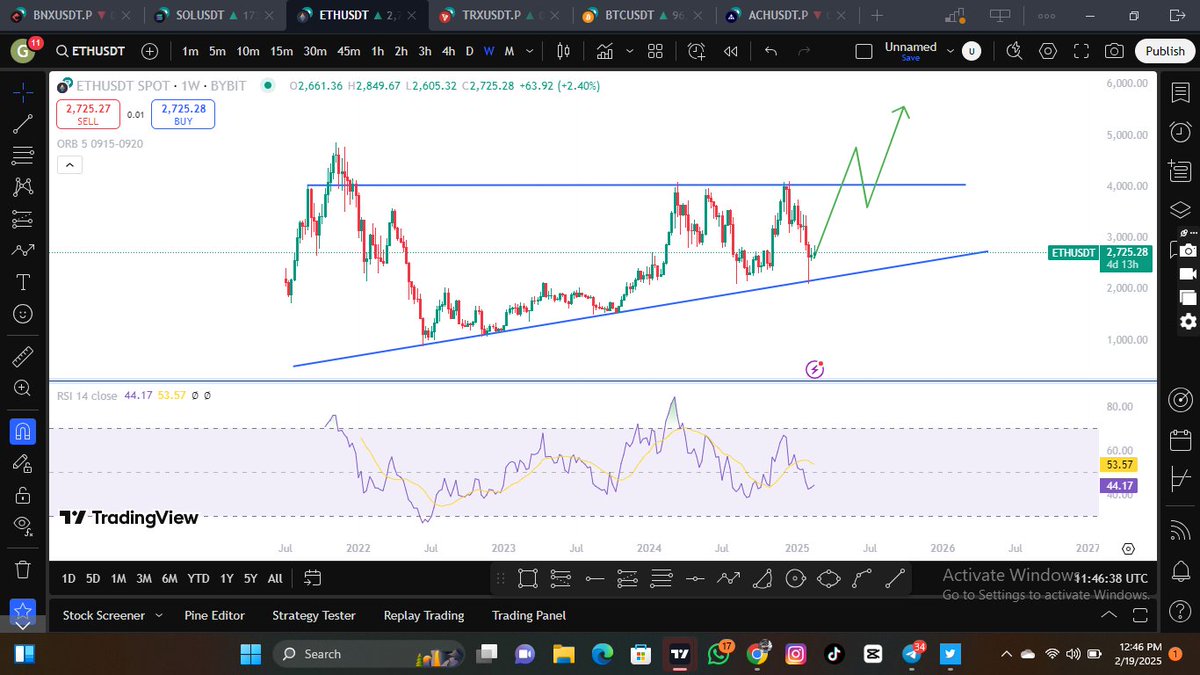Select the ruler measure tool
The image size is (1200, 675).
[x=23, y=355]
